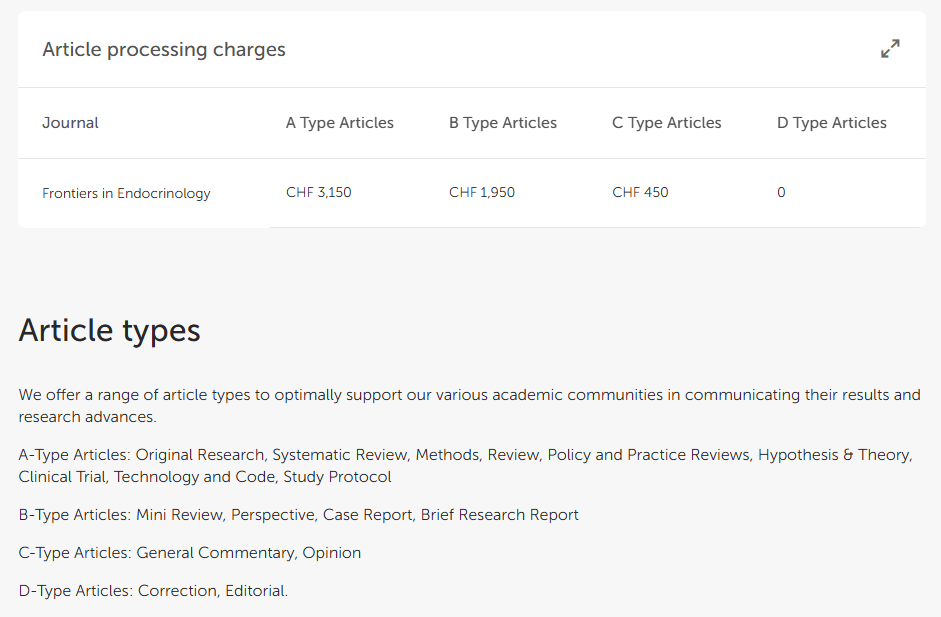Viewport: 941px width, 617px height.
Task: Click the A-Type Articles description paragraph
Action: click(x=466, y=466)
